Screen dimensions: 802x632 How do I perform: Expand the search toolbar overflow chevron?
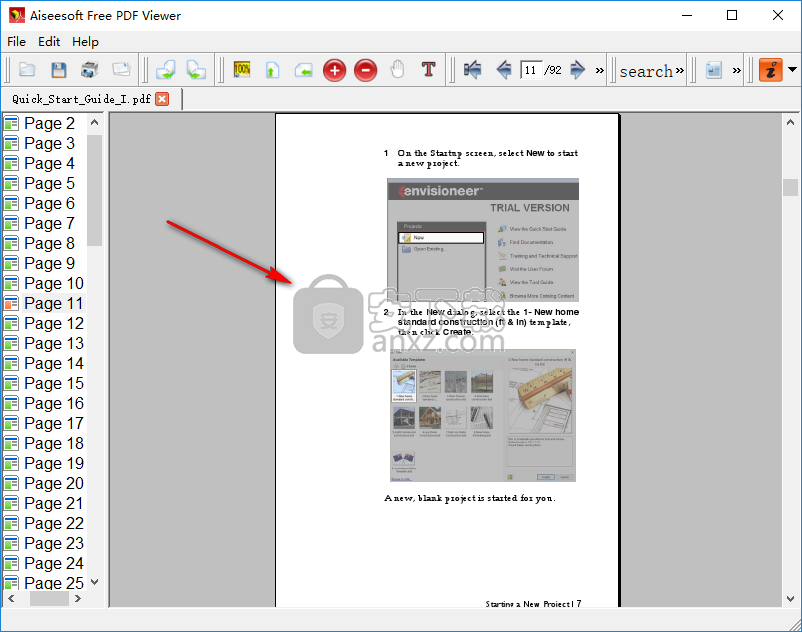point(679,71)
